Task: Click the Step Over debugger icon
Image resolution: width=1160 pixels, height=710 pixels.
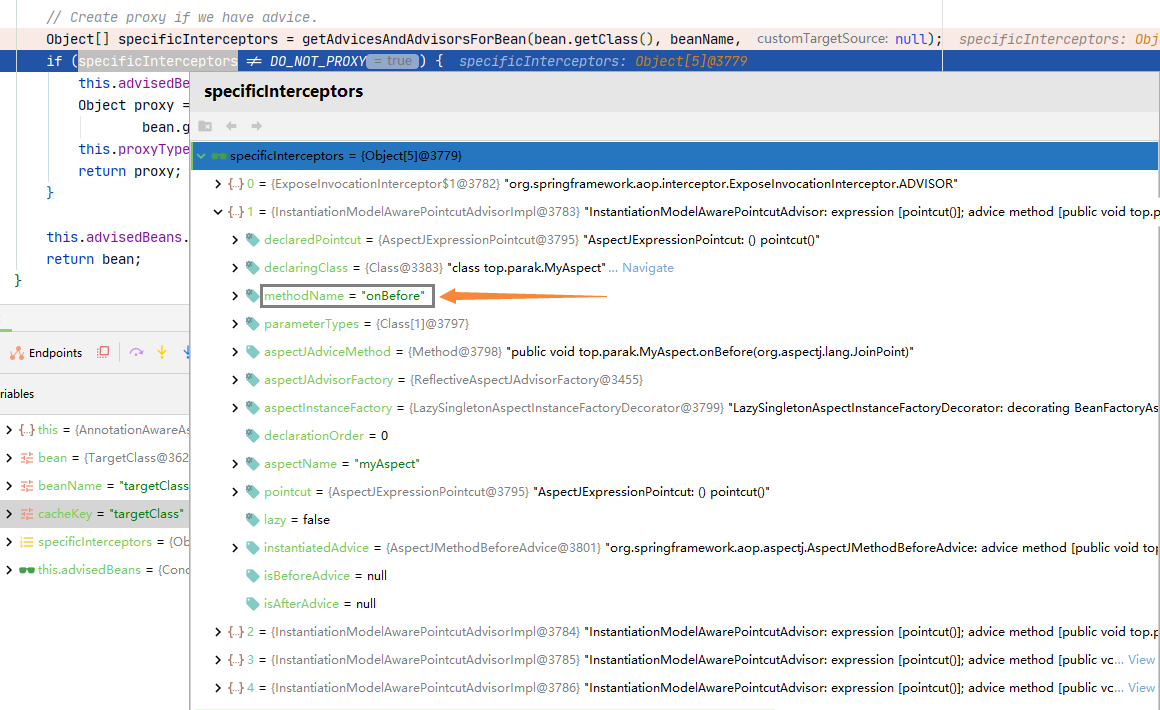Action: click(x=136, y=353)
